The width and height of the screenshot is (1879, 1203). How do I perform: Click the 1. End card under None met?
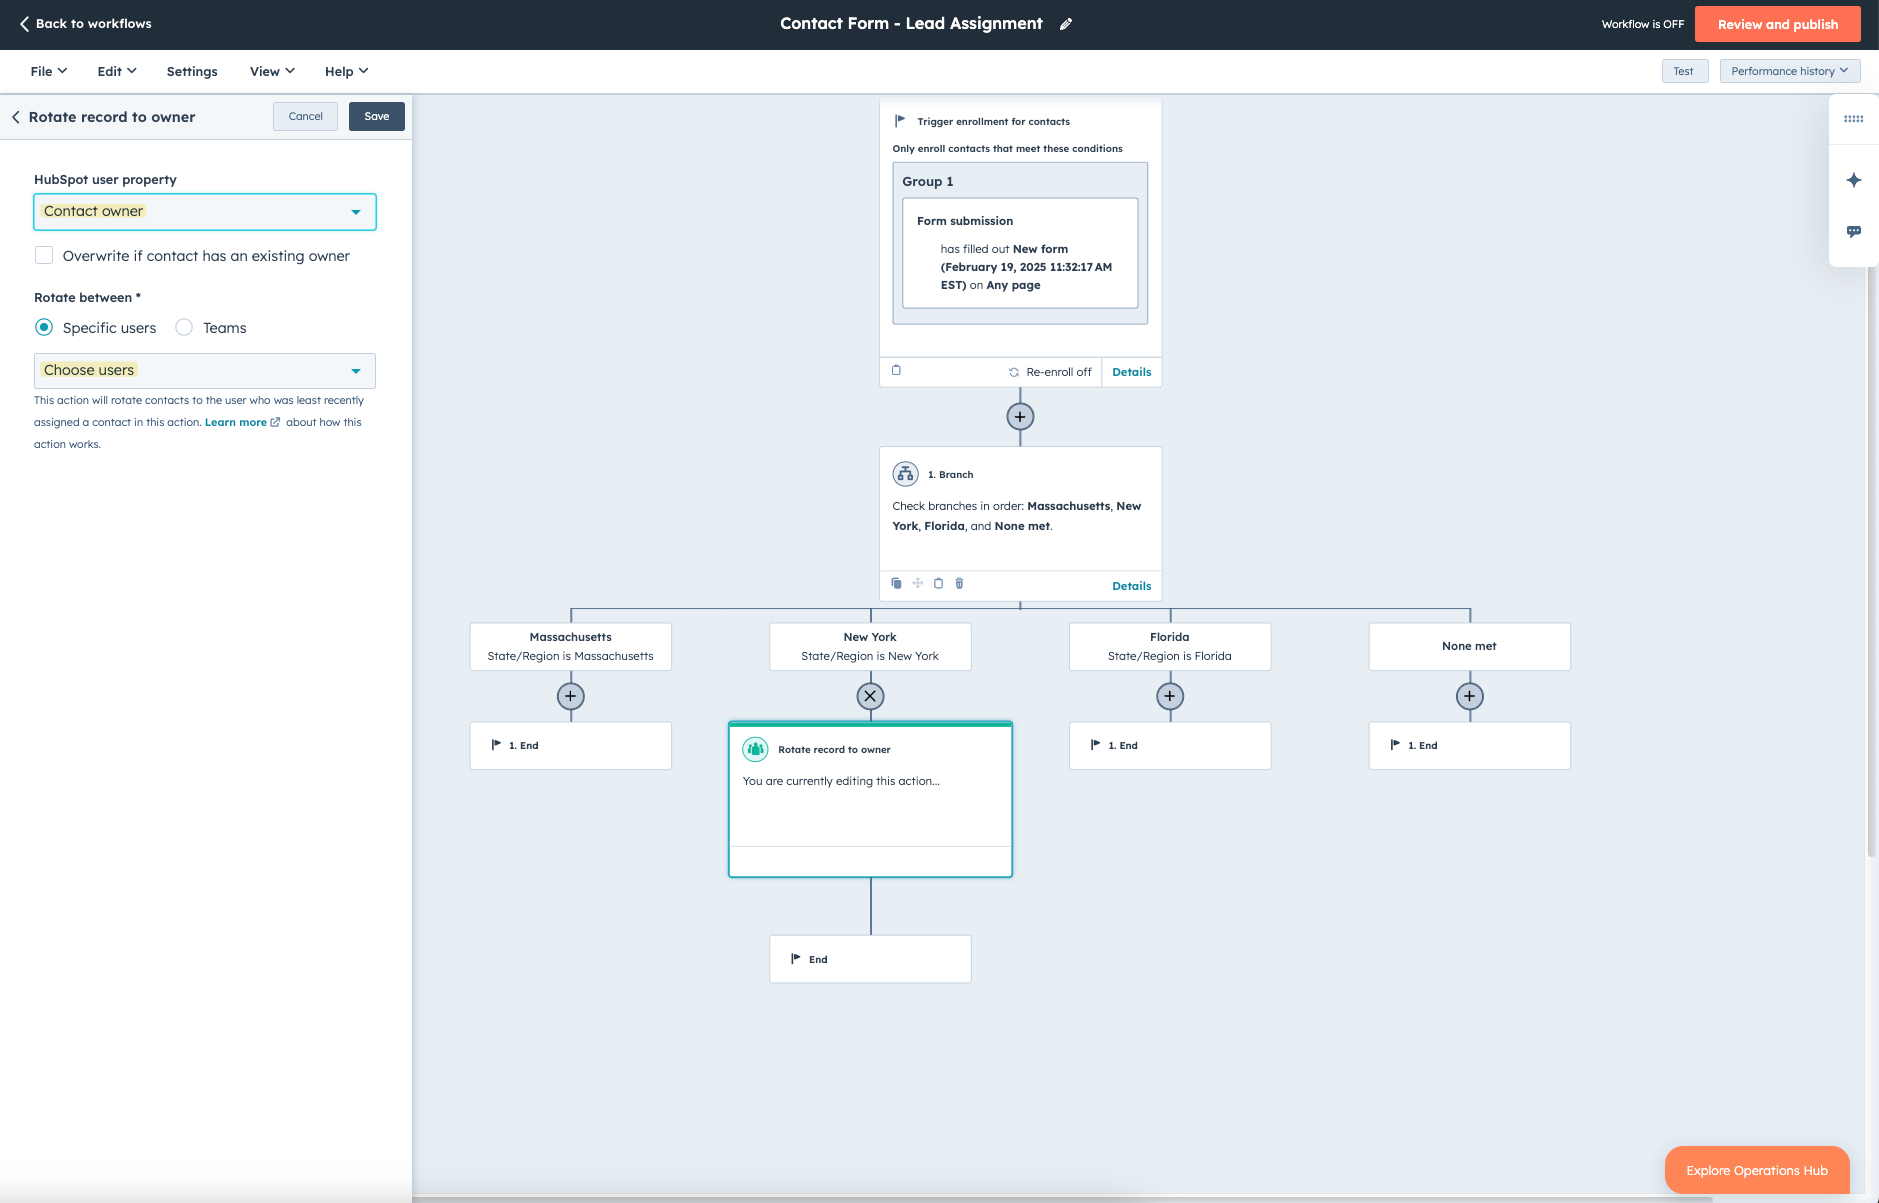1470,746
